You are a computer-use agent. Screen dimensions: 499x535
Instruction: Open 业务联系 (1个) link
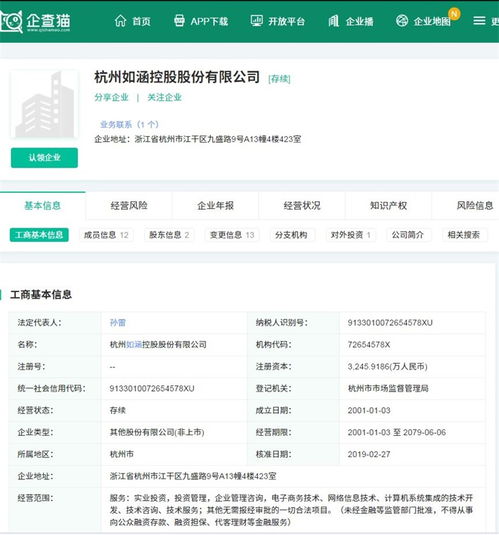129,125
